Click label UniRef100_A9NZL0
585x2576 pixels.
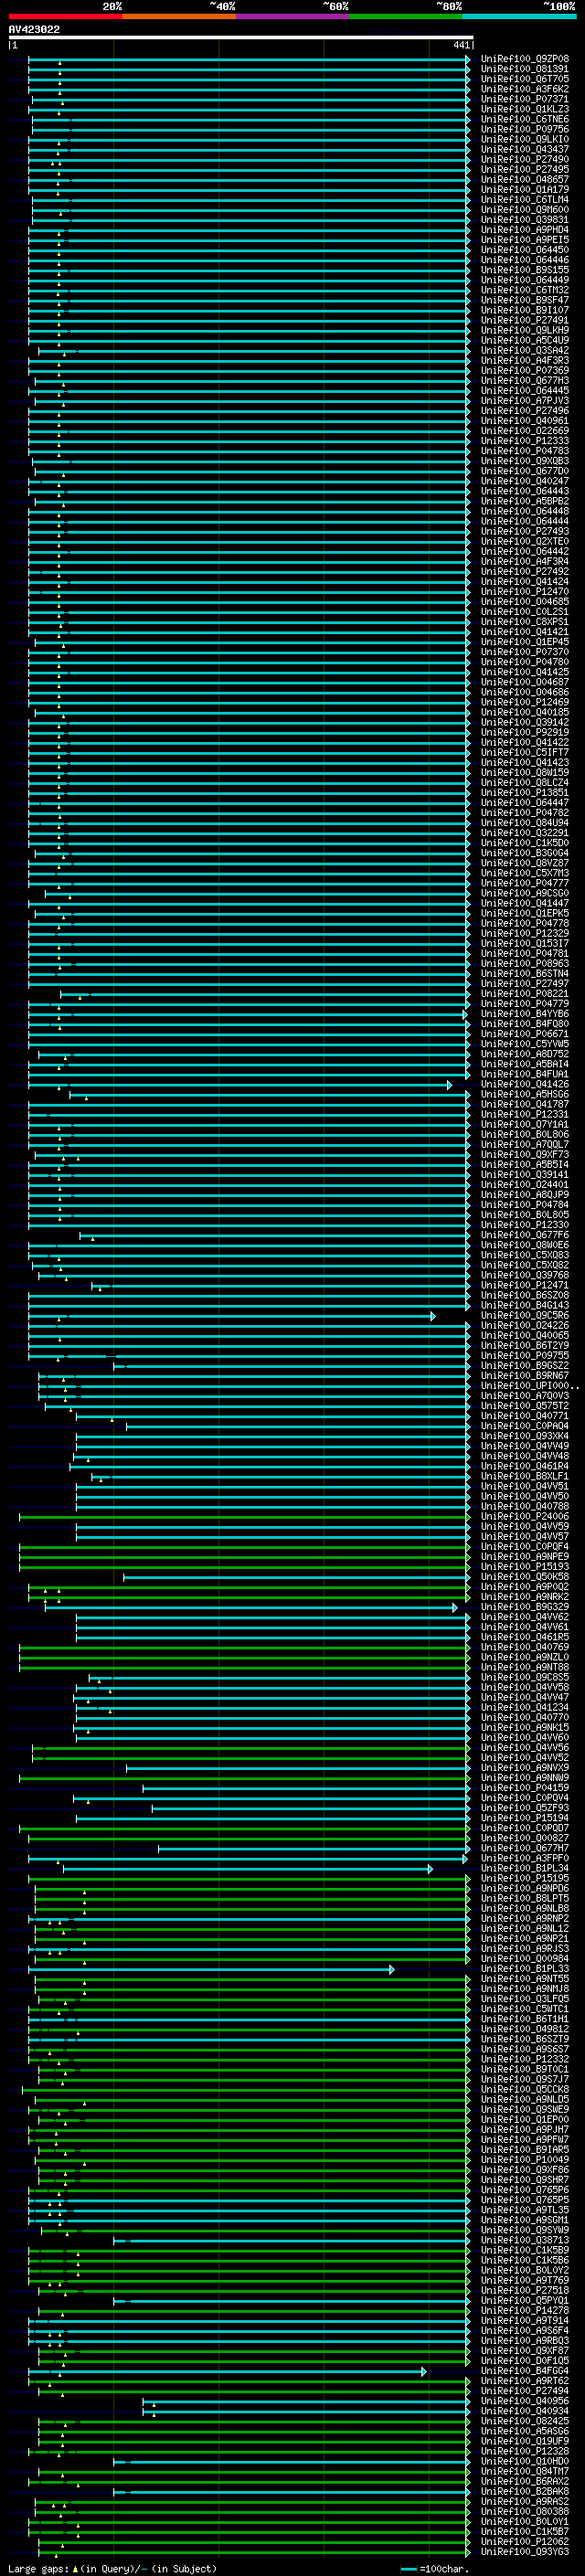point(525,1657)
